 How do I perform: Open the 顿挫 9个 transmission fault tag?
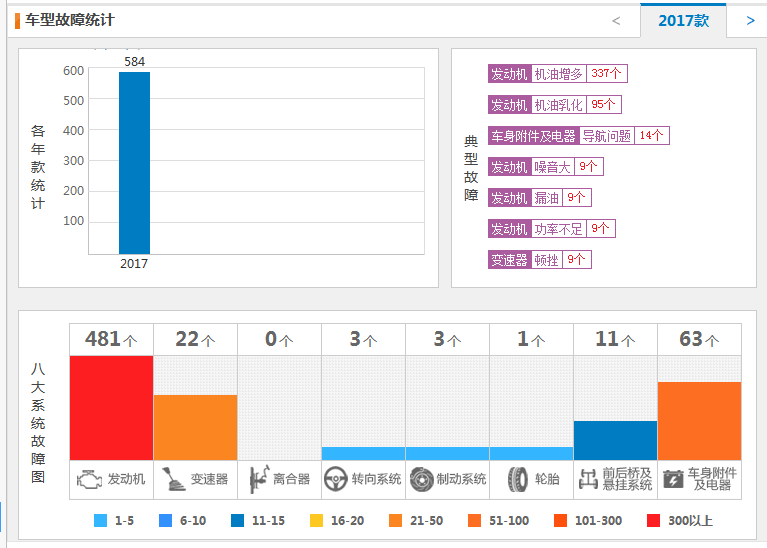(540, 259)
